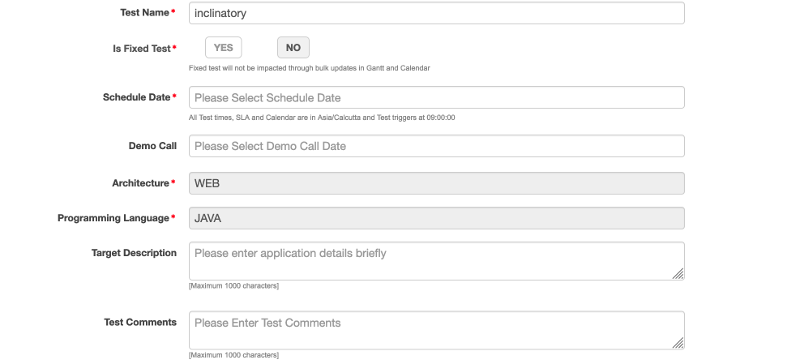Click the fixed test bulk updates hint text

tap(309, 68)
